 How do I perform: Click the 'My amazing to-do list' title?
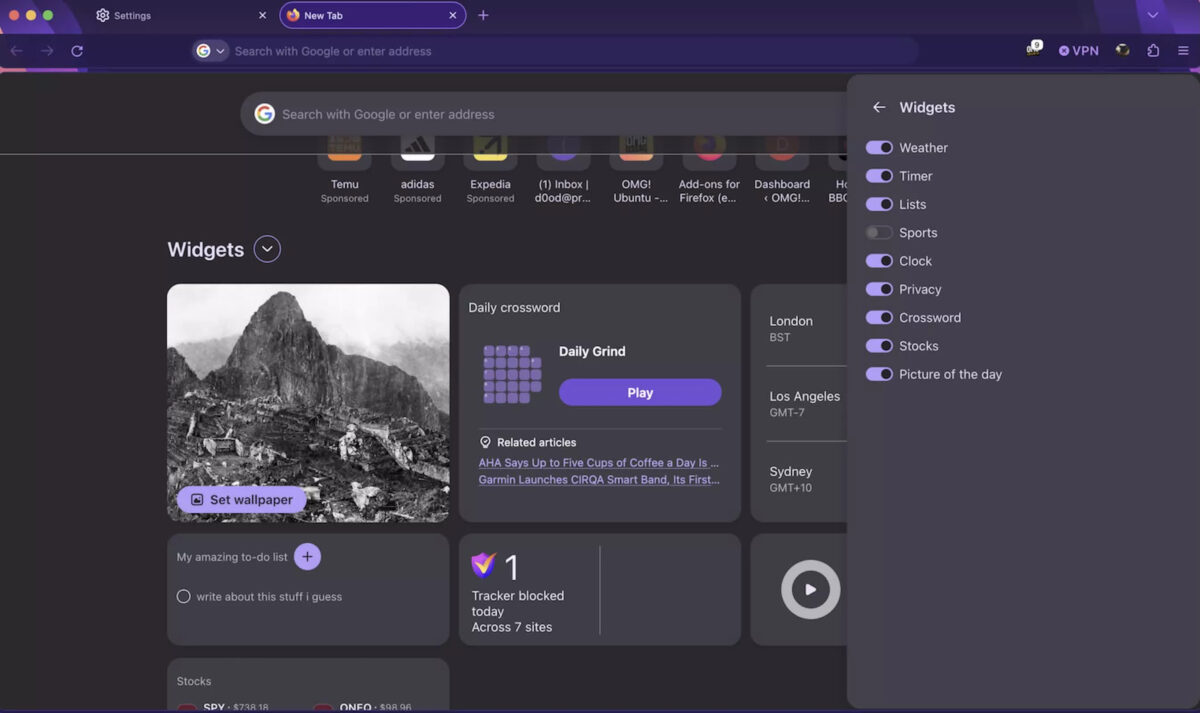(x=232, y=557)
